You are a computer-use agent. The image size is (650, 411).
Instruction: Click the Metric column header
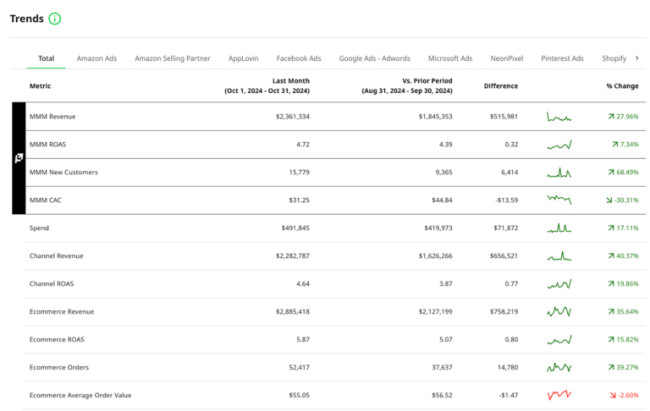(41, 86)
